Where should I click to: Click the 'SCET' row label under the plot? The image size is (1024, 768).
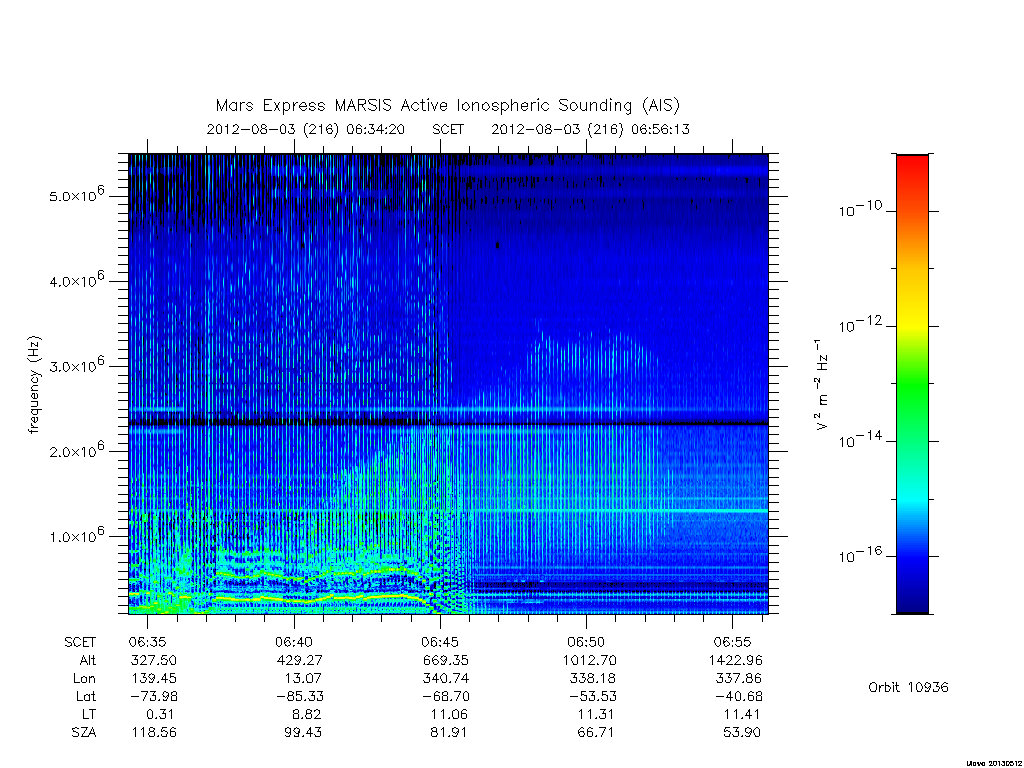(x=80, y=642)
